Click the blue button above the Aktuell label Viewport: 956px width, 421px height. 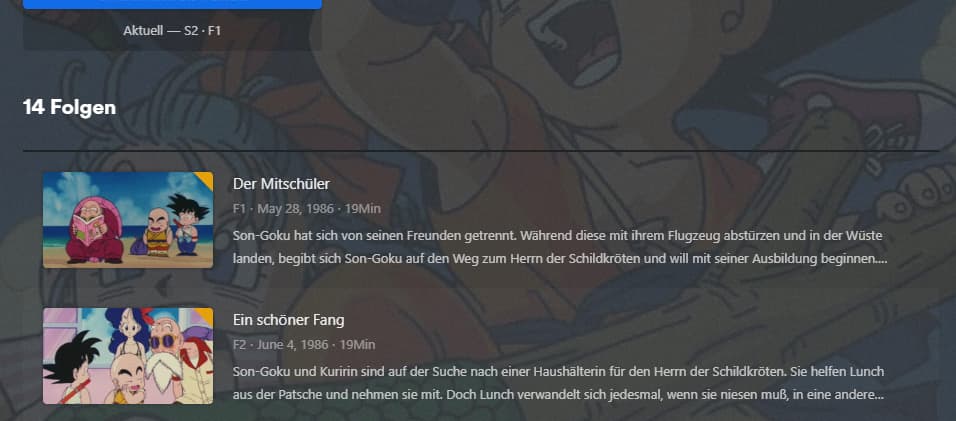pyautogui.click(x=173, y=4)
